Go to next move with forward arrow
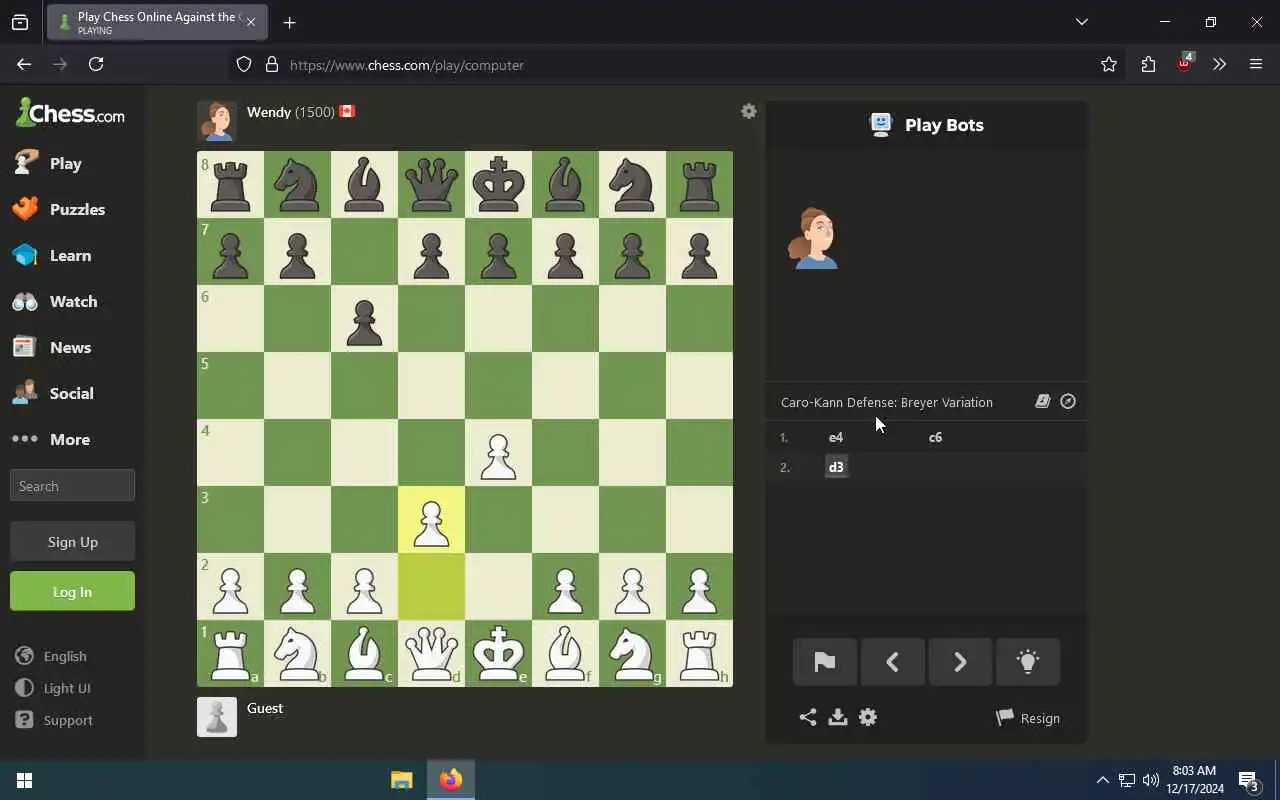Image resolution: width=1280 pixels, height=800 pixels. coord(960,662)
